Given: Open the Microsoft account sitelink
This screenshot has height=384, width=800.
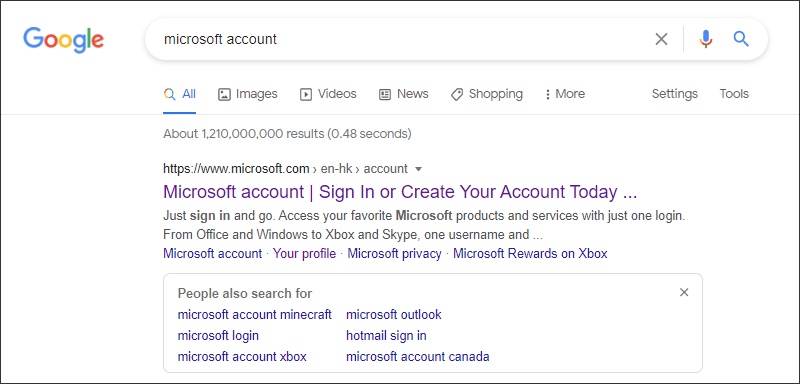Looking at the screenshot, I should [x=212, y=253].
